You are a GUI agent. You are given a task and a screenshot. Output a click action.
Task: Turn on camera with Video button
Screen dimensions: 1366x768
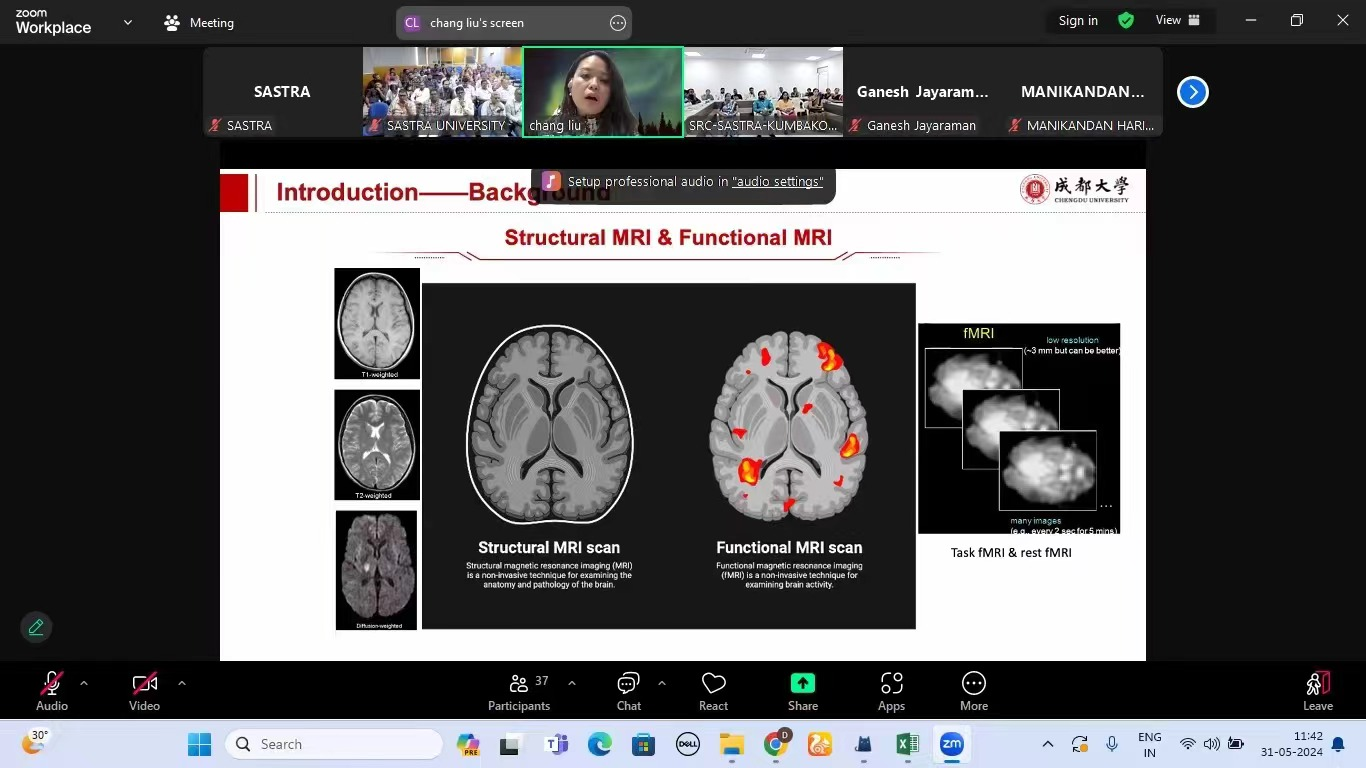144,691
